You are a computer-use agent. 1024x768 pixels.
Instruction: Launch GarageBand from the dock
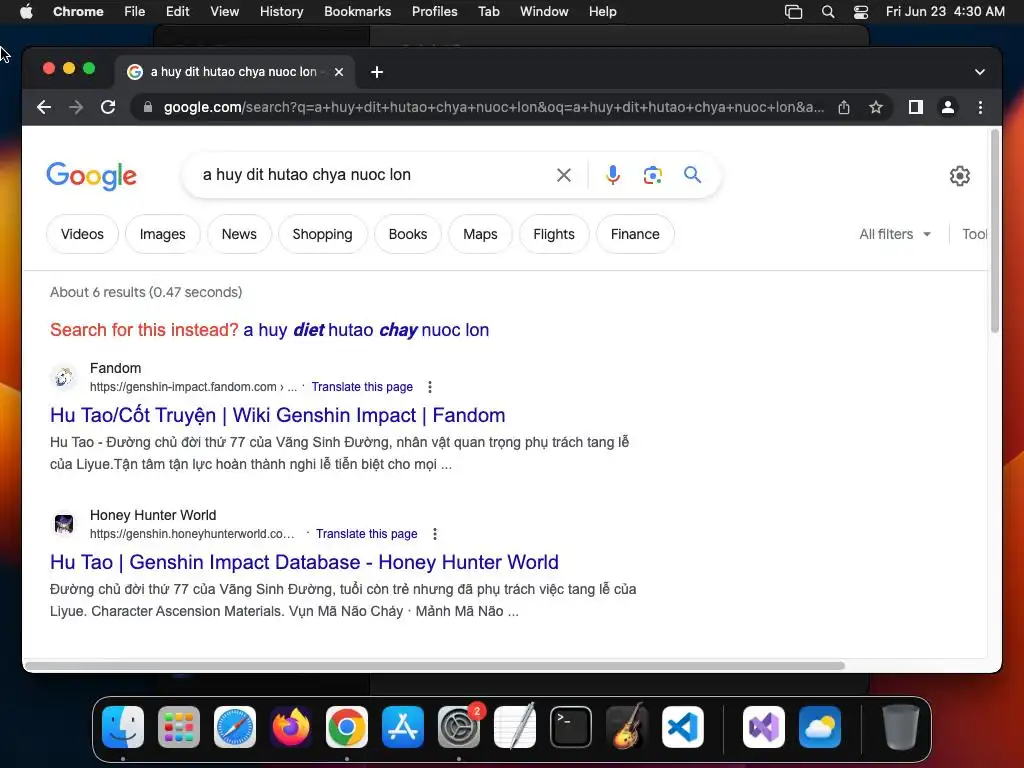[x=627, y=727]
